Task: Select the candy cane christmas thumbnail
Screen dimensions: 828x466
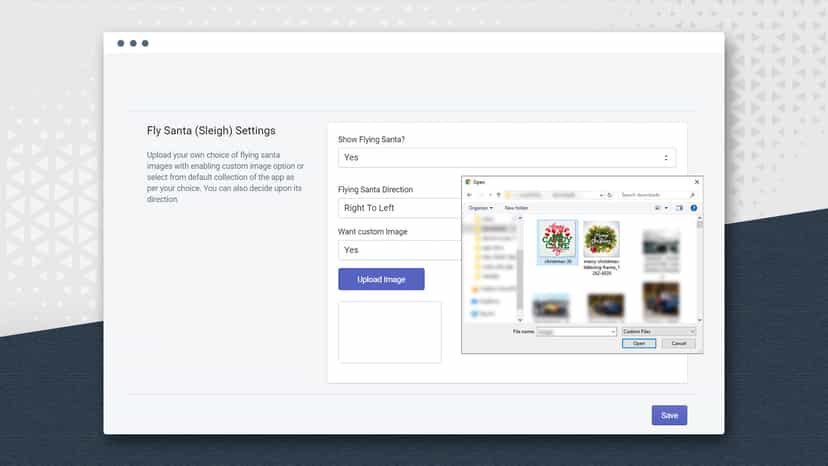Action: [558, 243]
